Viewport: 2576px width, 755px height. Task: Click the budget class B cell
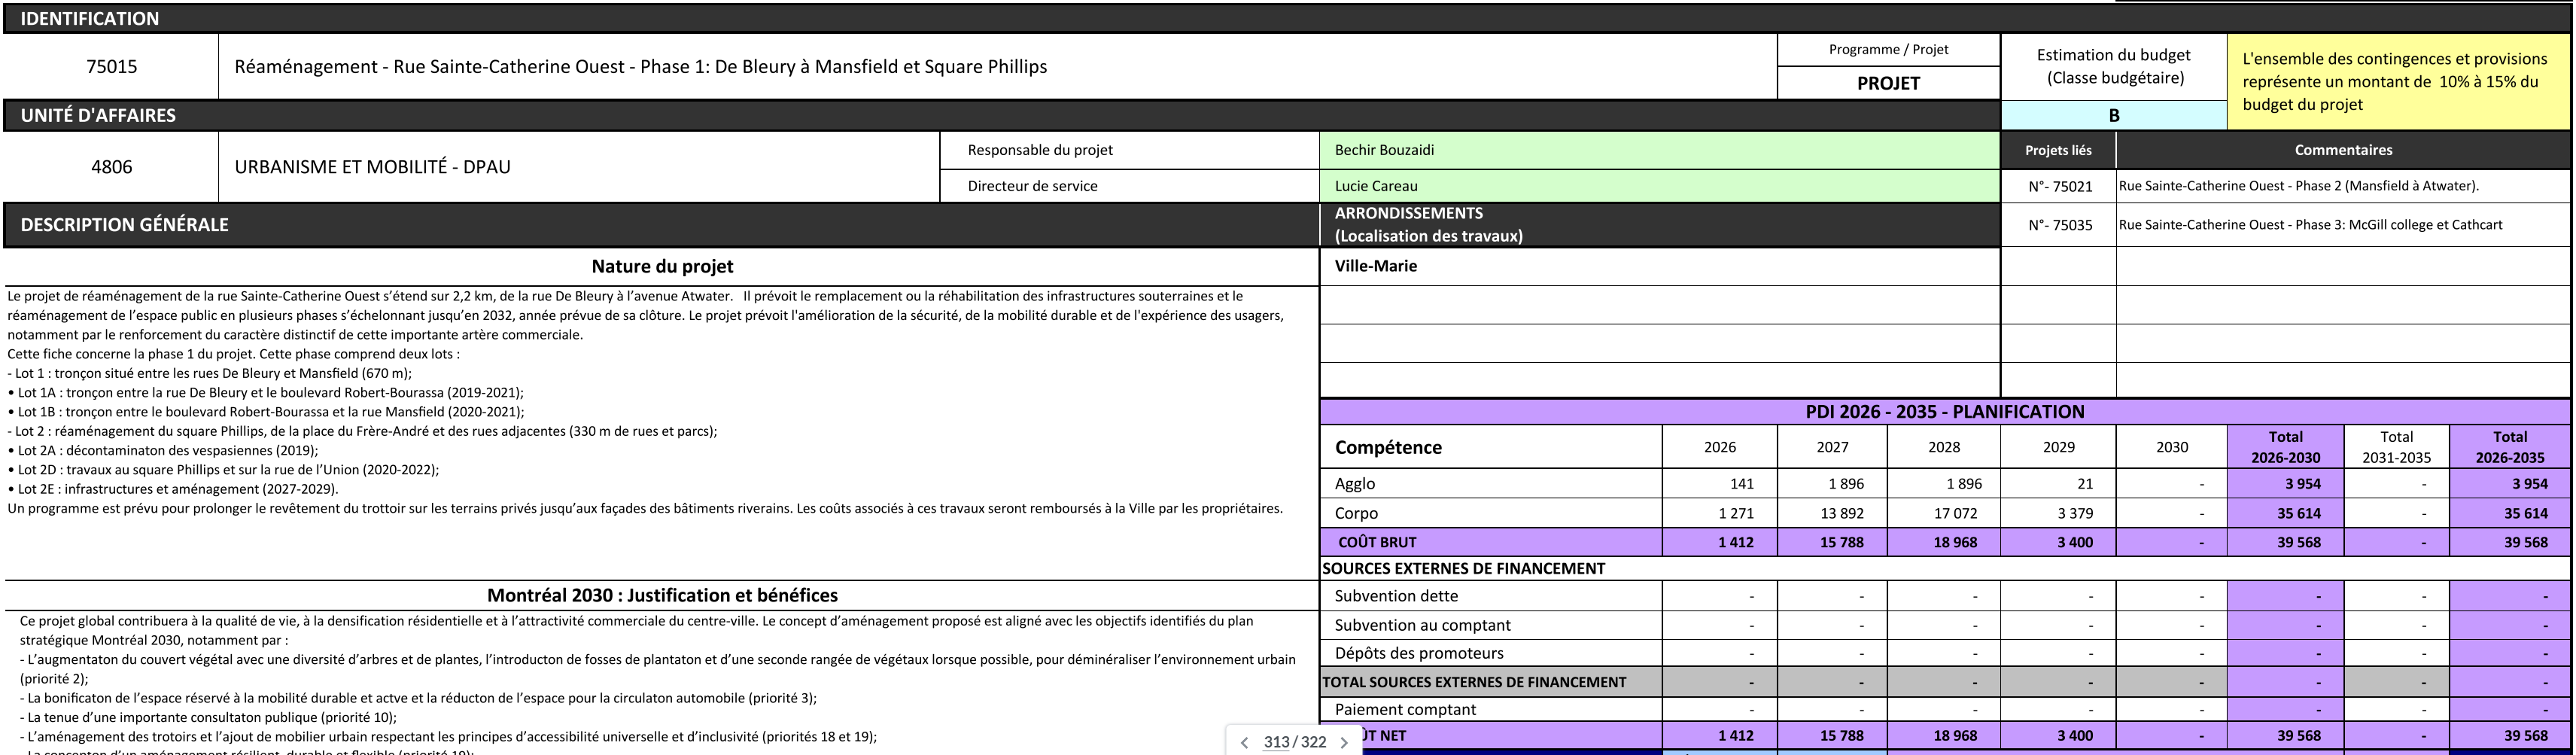[2113, 115]
